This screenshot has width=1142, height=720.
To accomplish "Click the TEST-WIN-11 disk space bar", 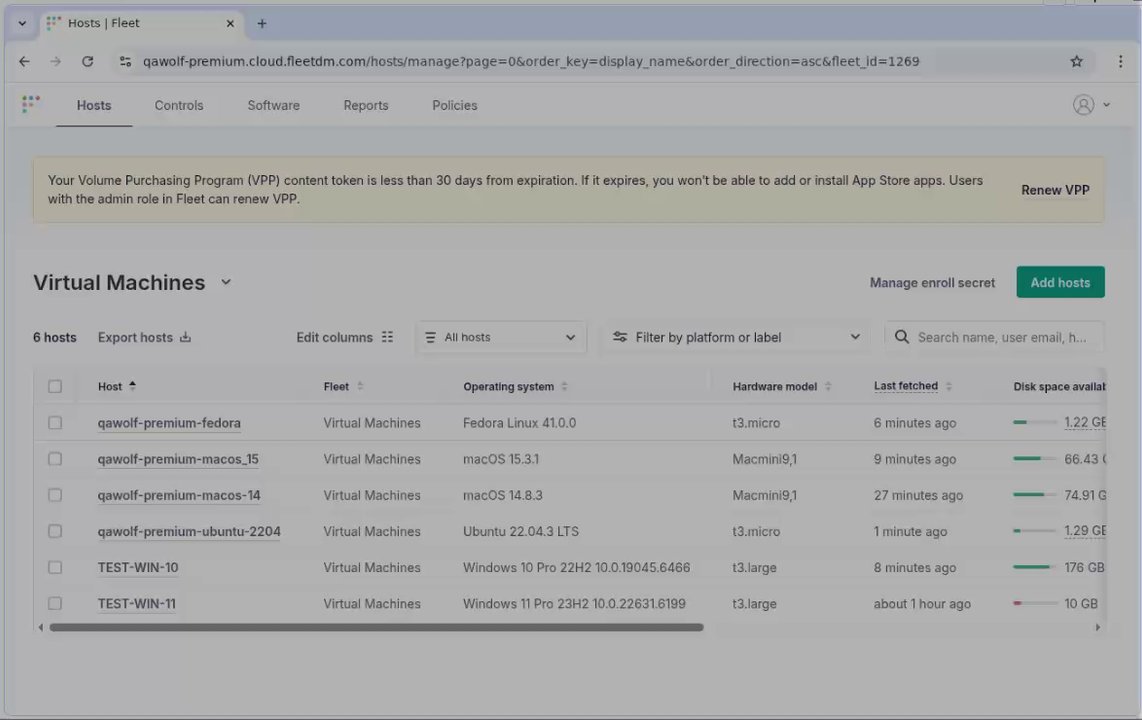I will (x=1034, y=603).
